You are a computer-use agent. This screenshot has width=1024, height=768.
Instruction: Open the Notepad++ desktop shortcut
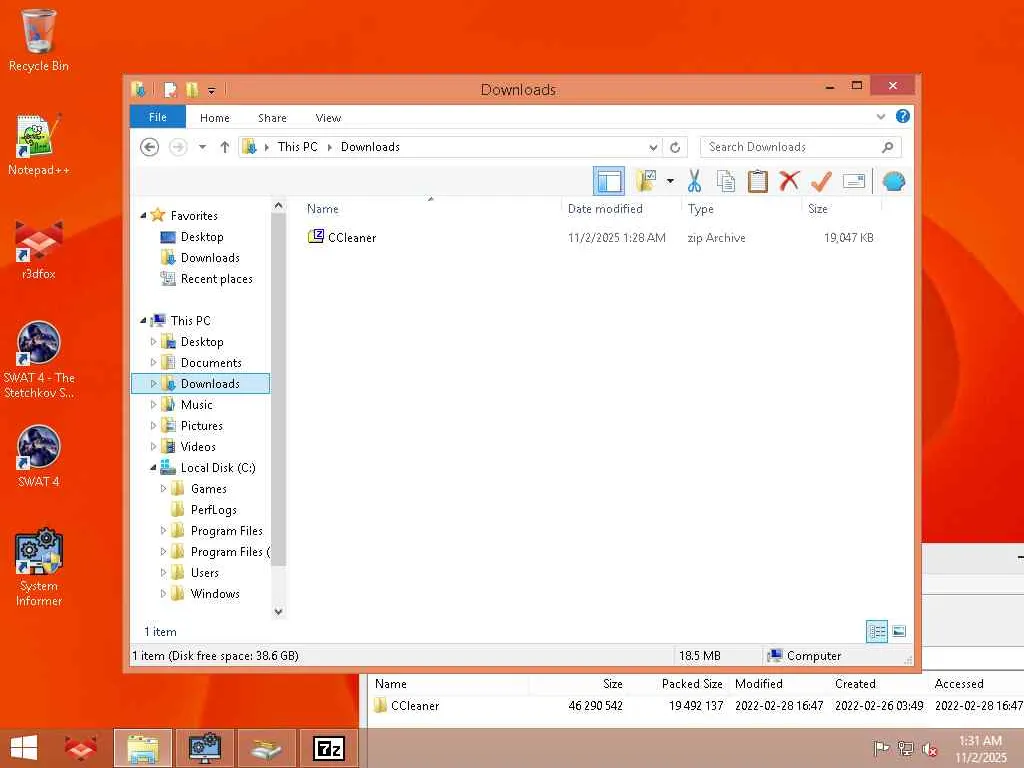click(39, 145)
